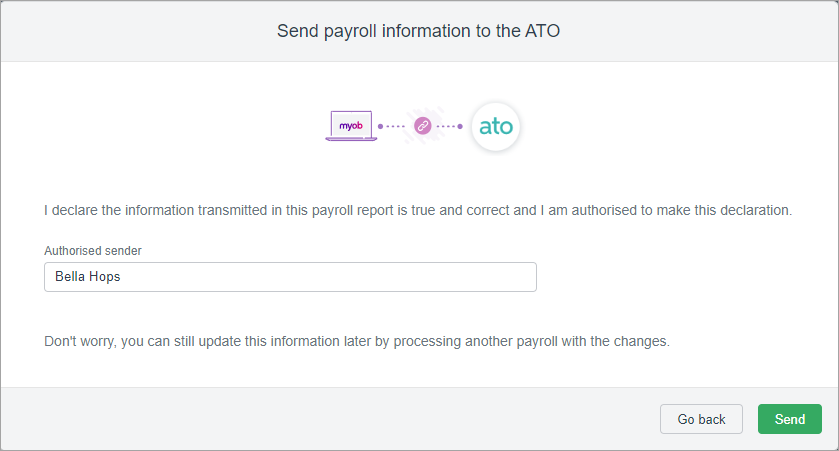
Task: Click the dotted connector beside ATO logo
Action: click(x=450, y=127)
